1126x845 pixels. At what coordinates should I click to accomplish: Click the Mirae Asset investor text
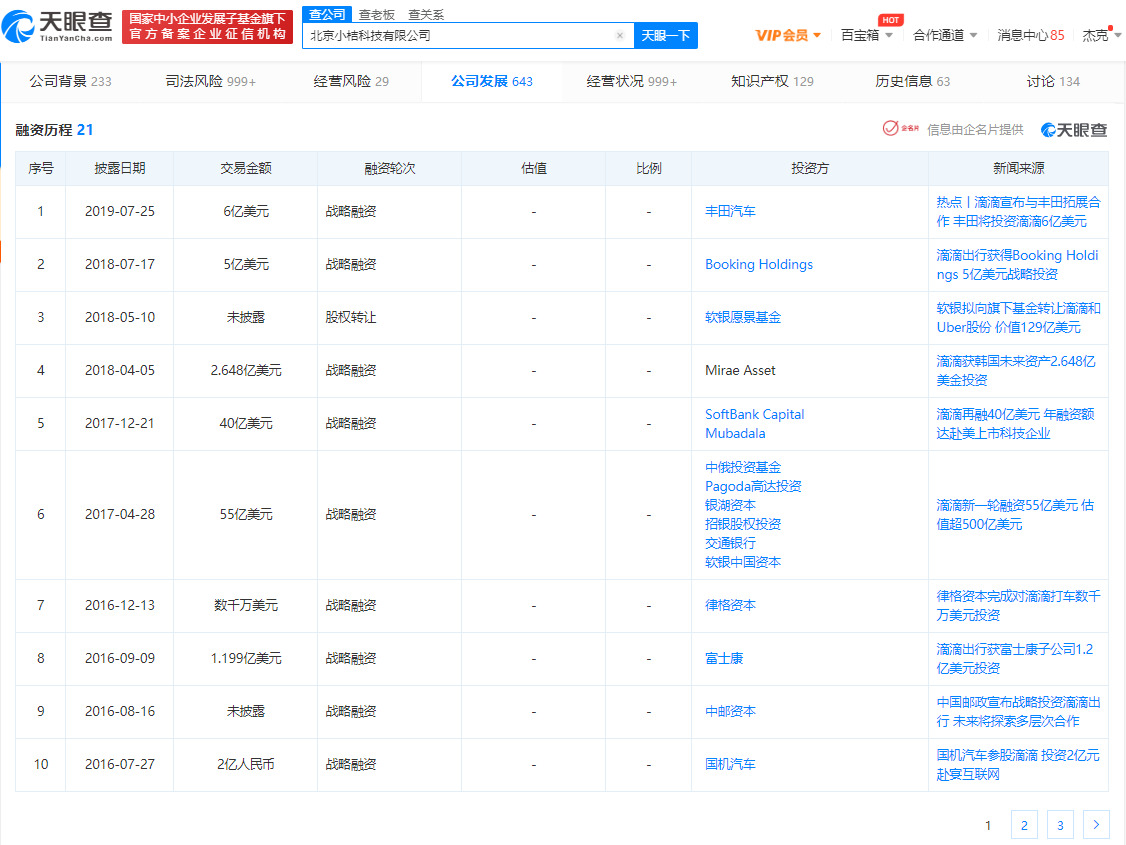click(740, 370)
